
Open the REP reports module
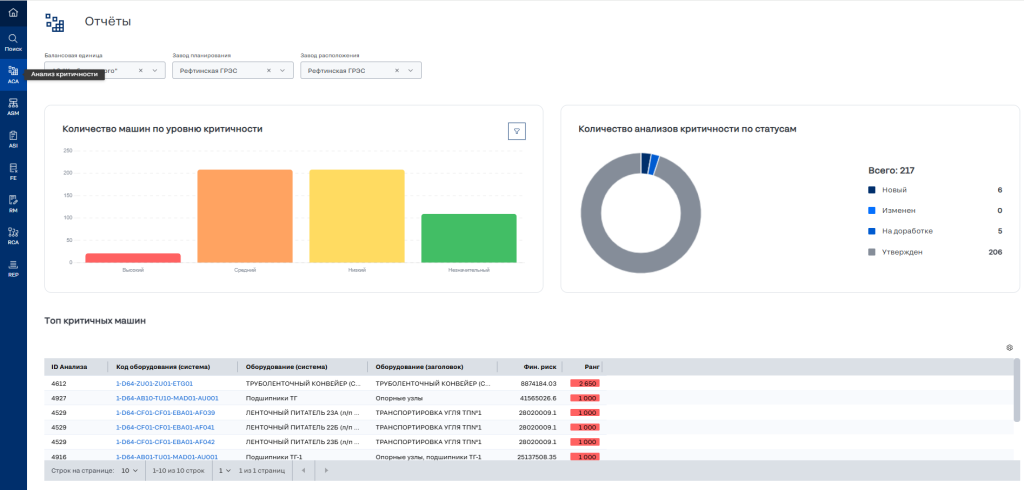(x=13, y=267)
